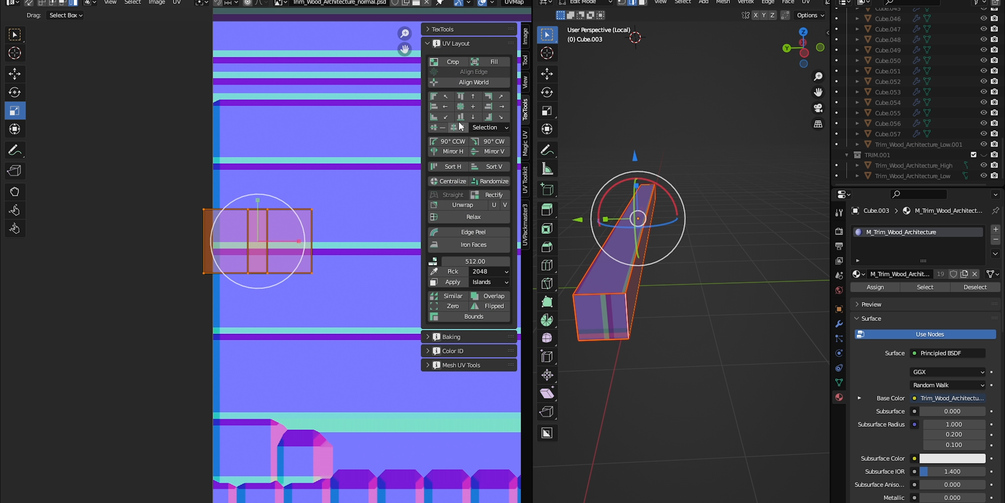1005x503 pixels.
Task: Select the Cursor tool in UV editor toolbar
Action: click(x=15, y=53)
